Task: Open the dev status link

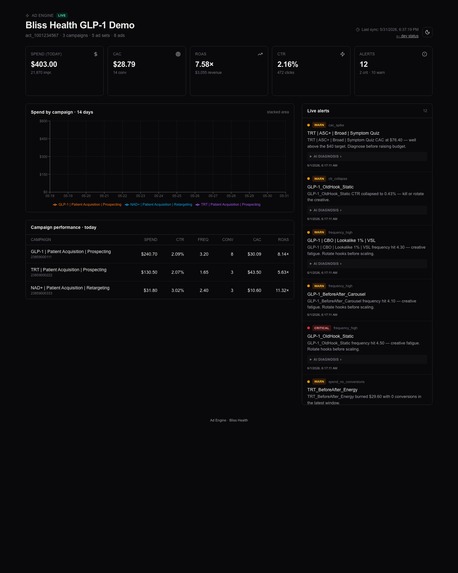Action: coord(407,36)
